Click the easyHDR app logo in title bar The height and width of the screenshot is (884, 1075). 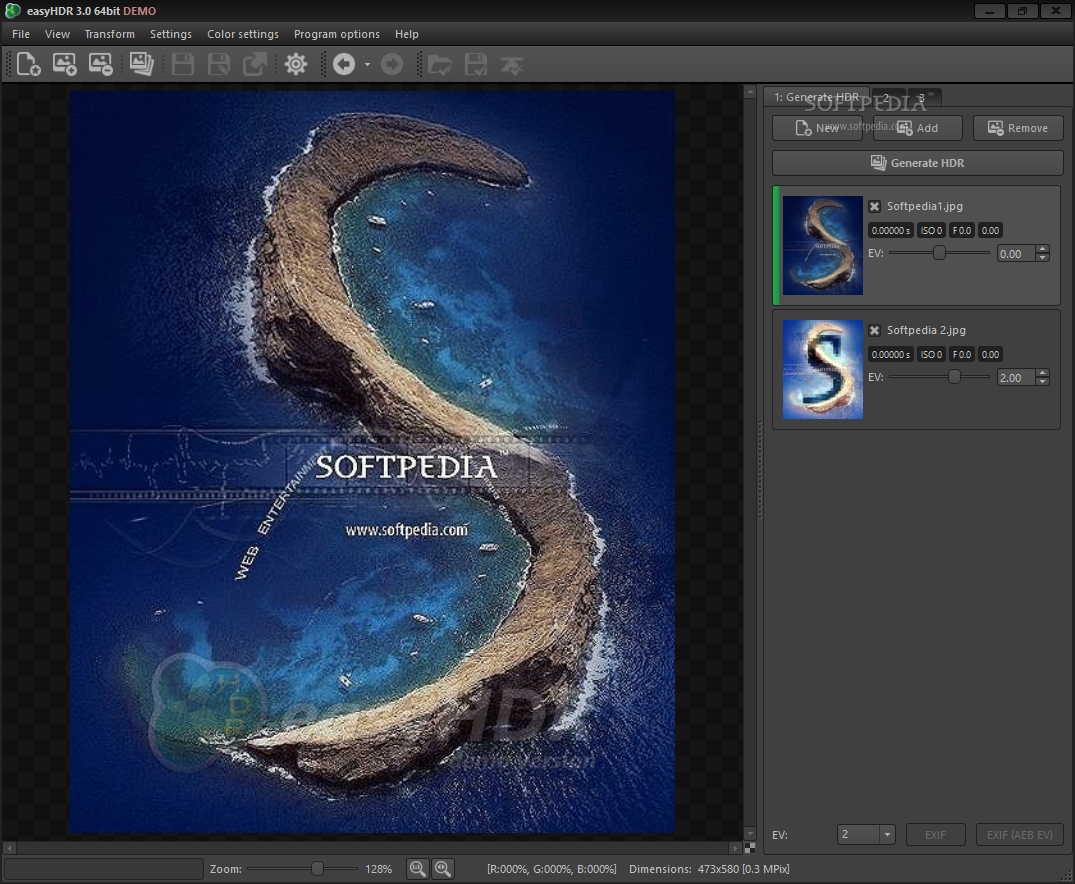(x=12, y=10)
